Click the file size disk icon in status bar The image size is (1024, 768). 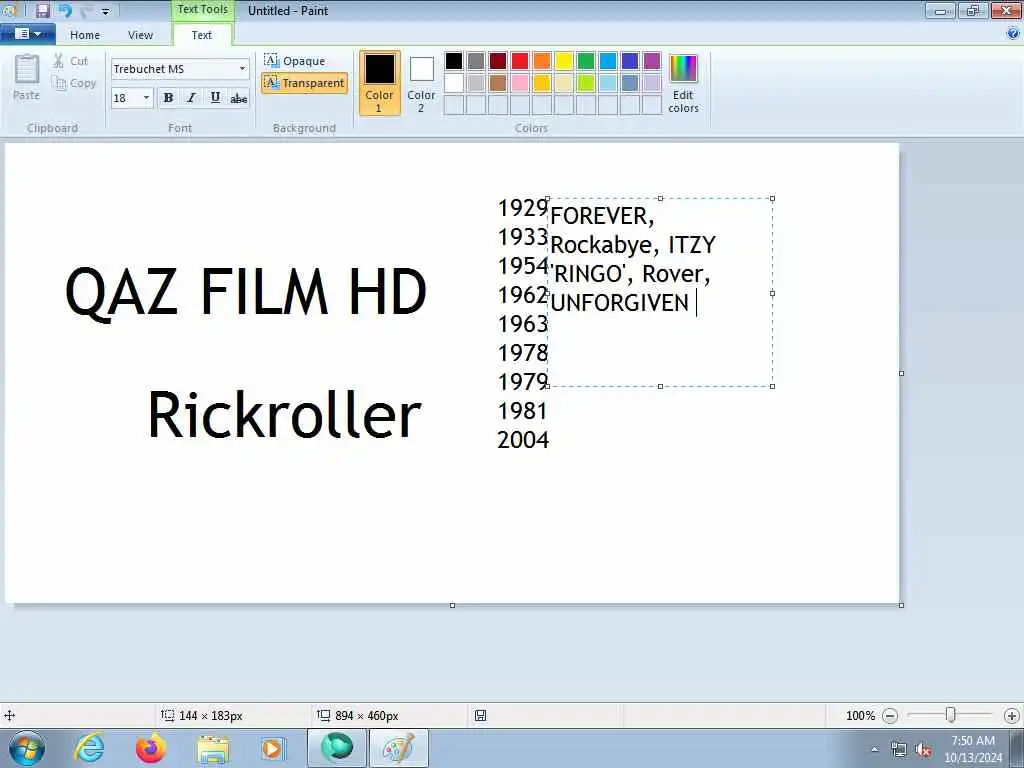tap(481, 716)
